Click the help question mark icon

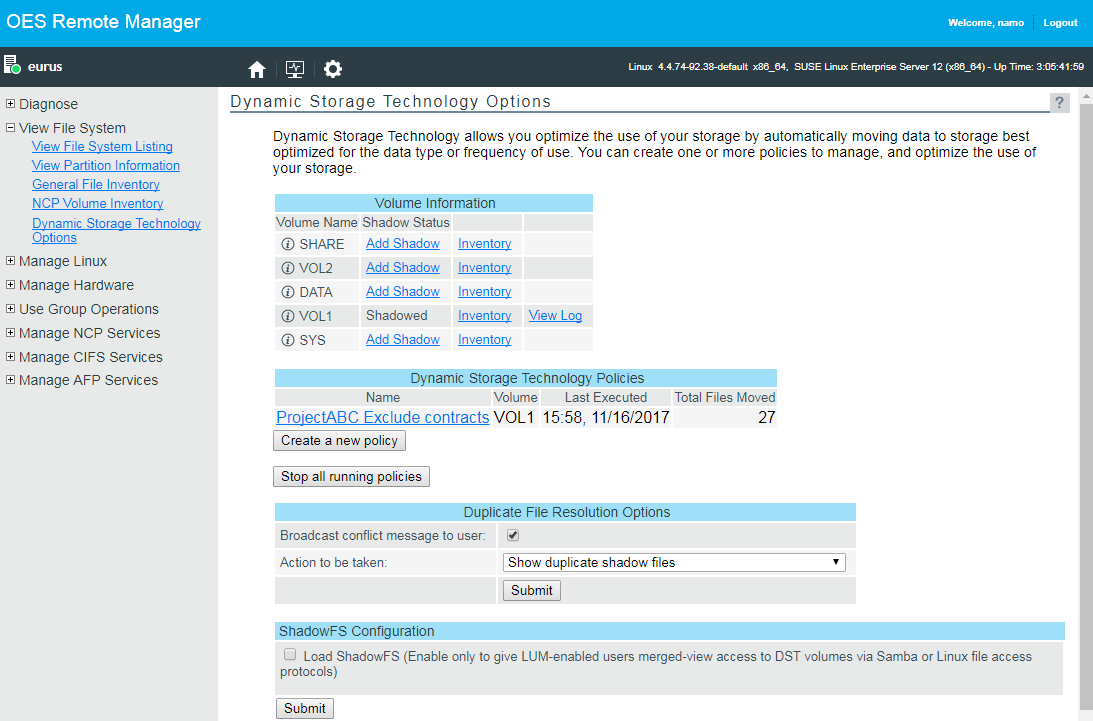pos(1059,103)
